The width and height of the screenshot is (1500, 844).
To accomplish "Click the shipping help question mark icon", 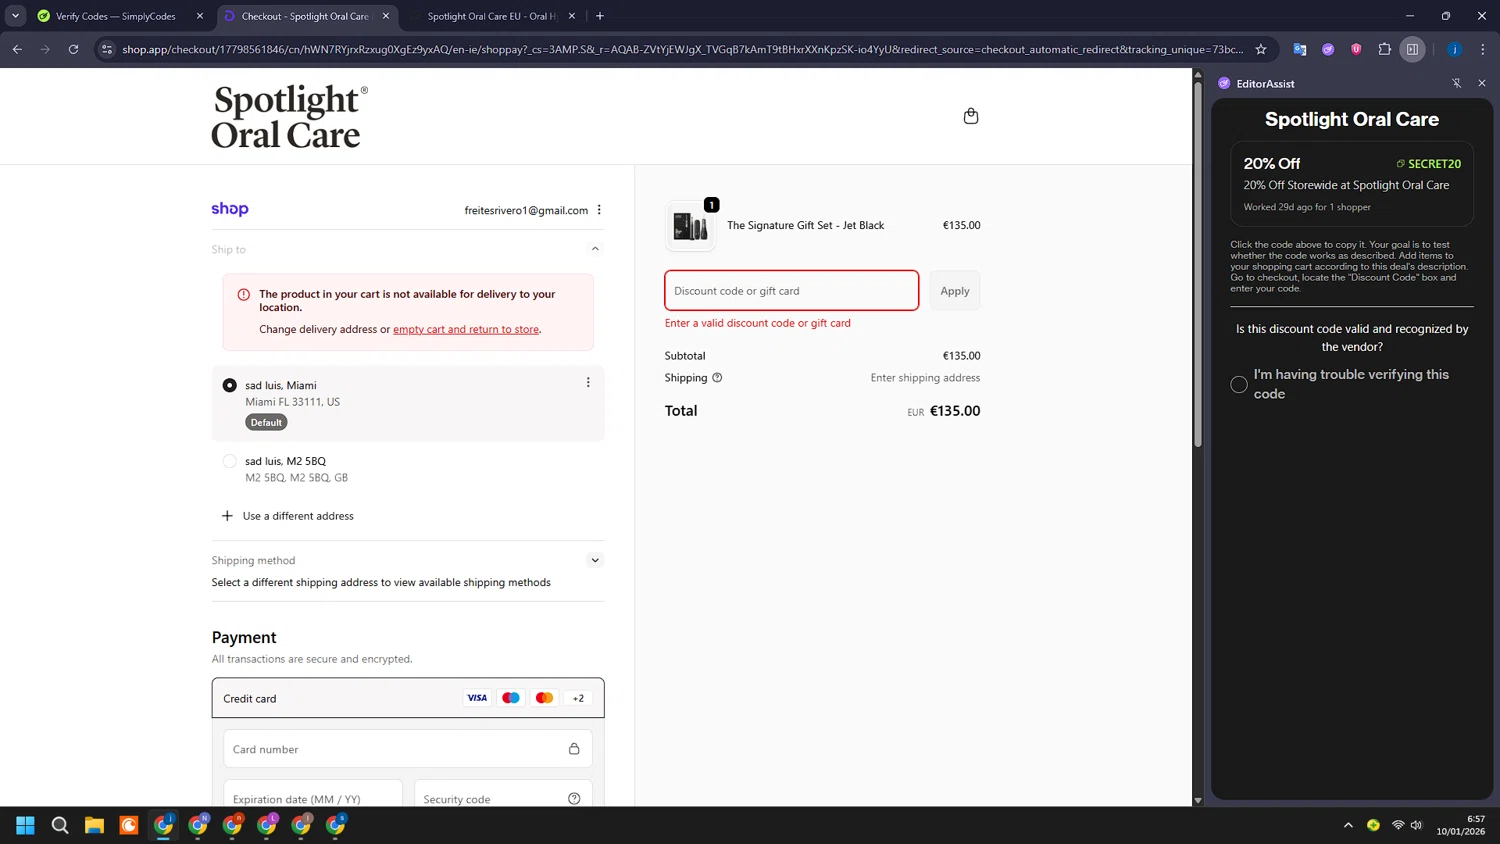I will 717,378.
